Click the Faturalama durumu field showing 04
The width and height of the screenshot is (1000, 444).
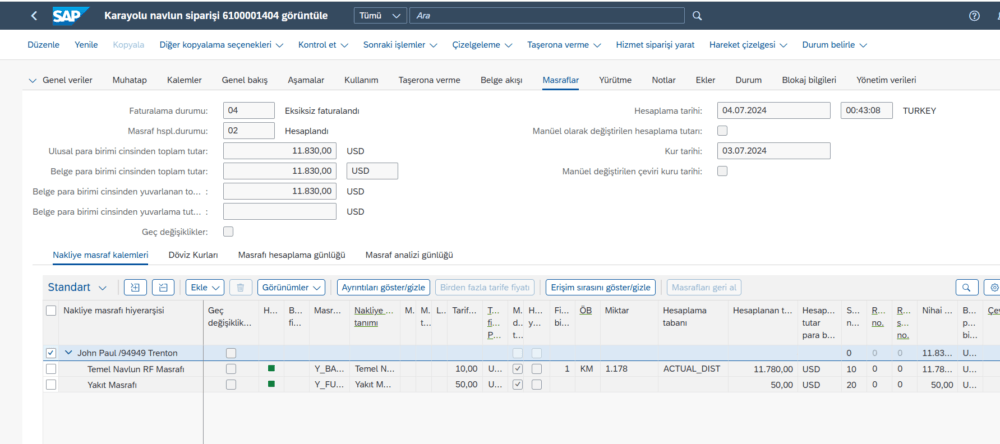pos(249,110)
